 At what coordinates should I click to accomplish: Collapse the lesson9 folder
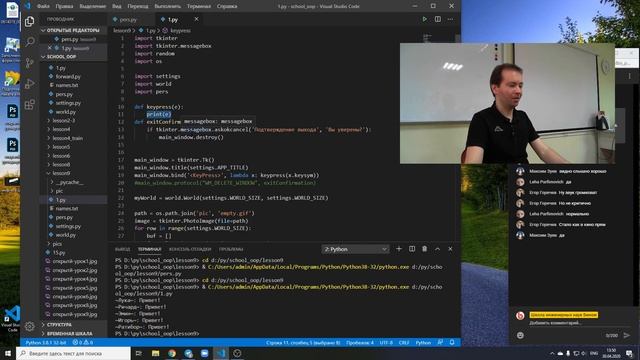click(x=61, y=173)
